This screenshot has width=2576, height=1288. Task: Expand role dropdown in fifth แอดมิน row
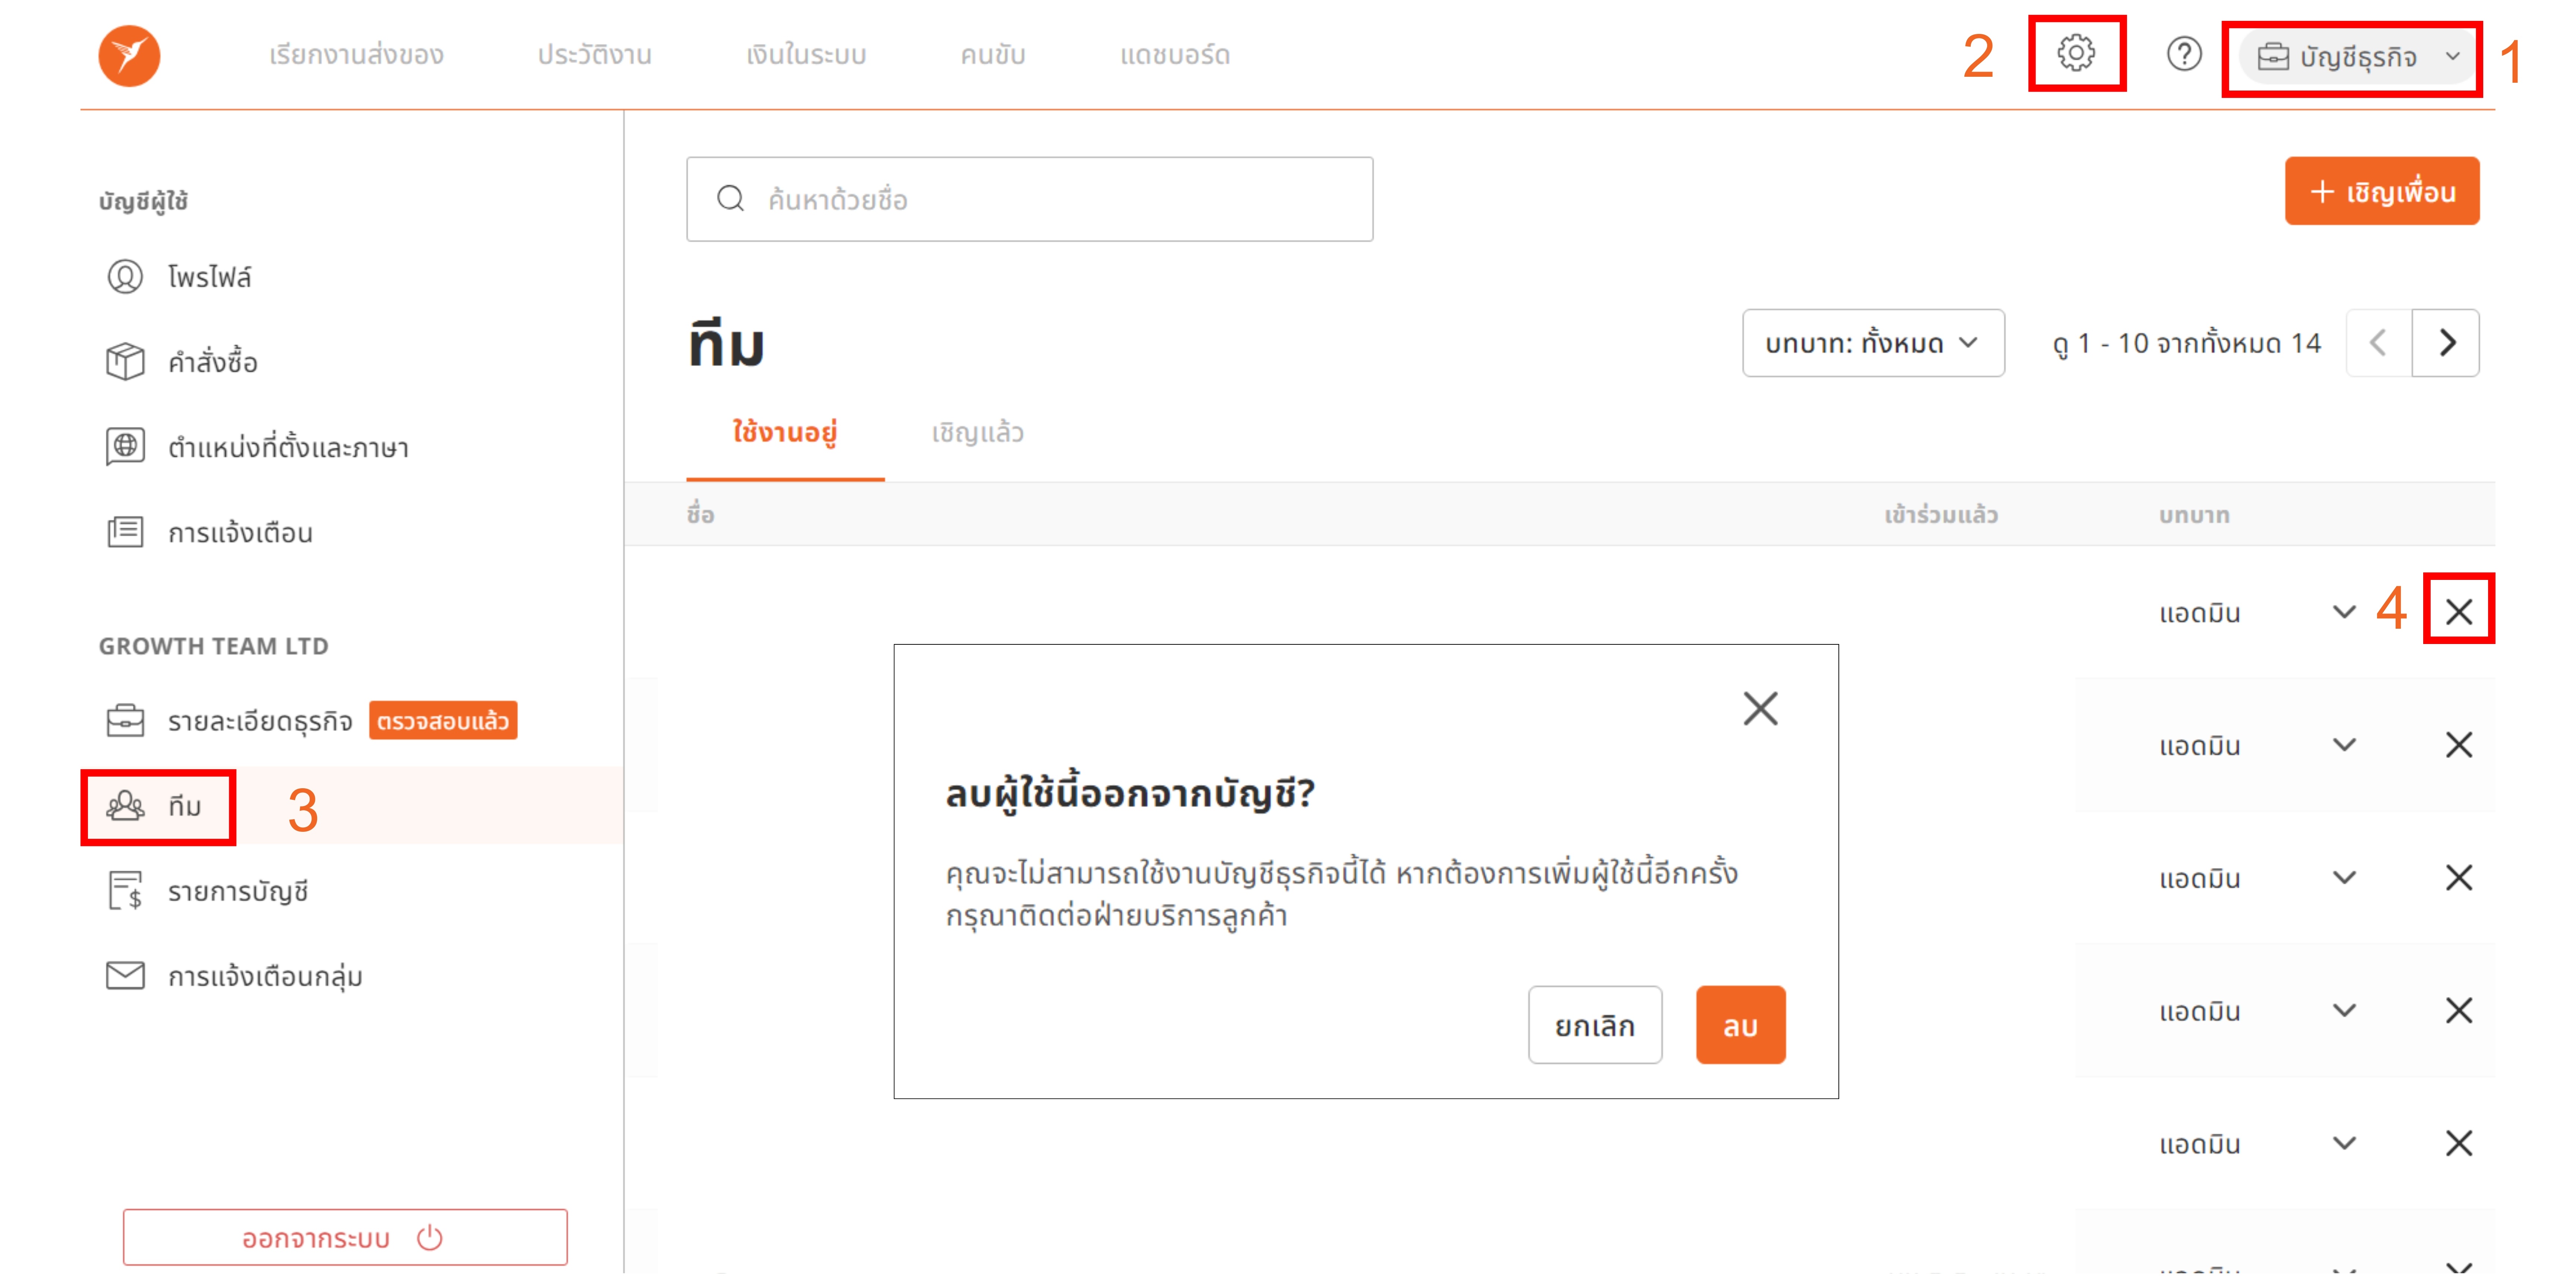(x=2344, y=1143)
